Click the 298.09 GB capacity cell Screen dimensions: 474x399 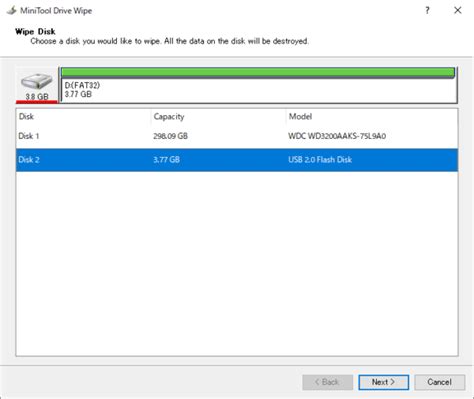pos(170,136)
